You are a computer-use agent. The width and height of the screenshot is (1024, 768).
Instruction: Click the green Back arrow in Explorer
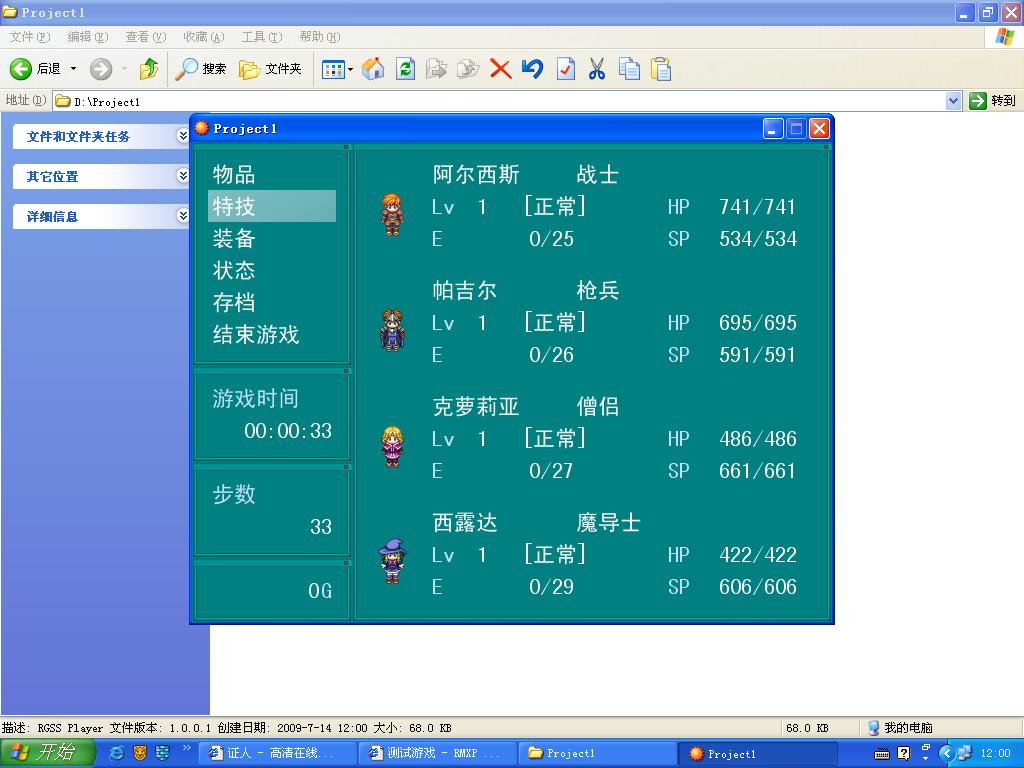coord(21,69)
